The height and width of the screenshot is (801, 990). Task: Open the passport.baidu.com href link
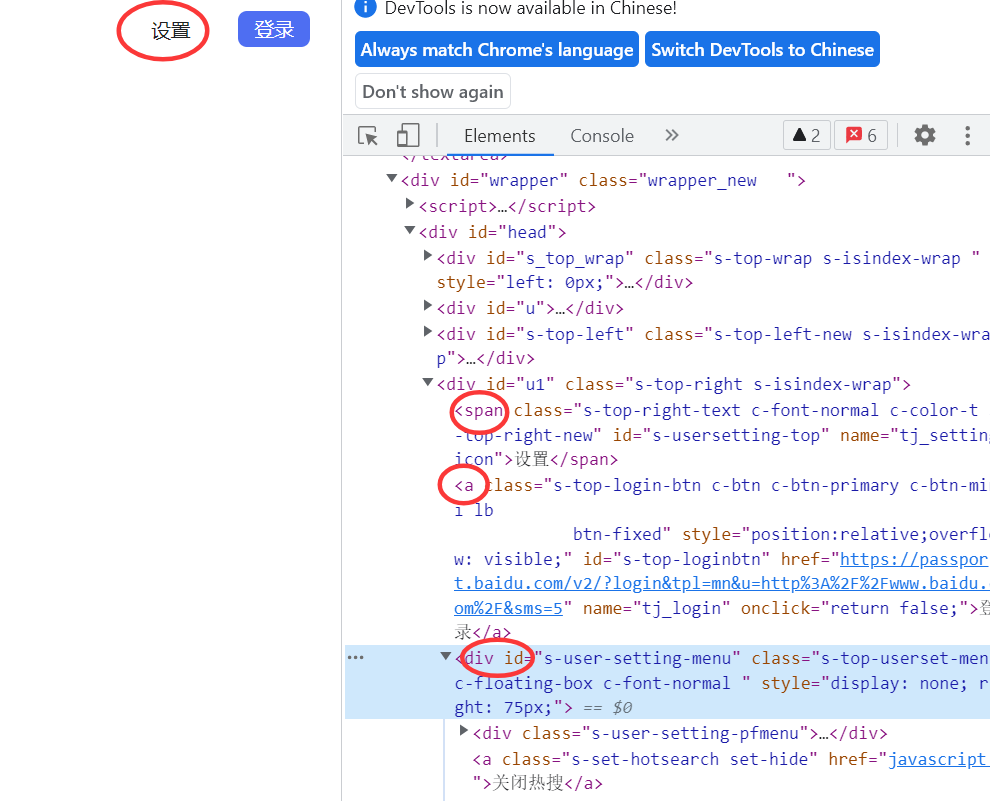(x=722, y=584)
